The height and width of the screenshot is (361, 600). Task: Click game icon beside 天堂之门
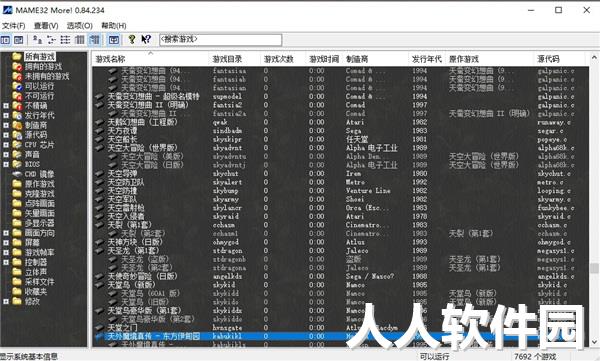tap(99, 328)
